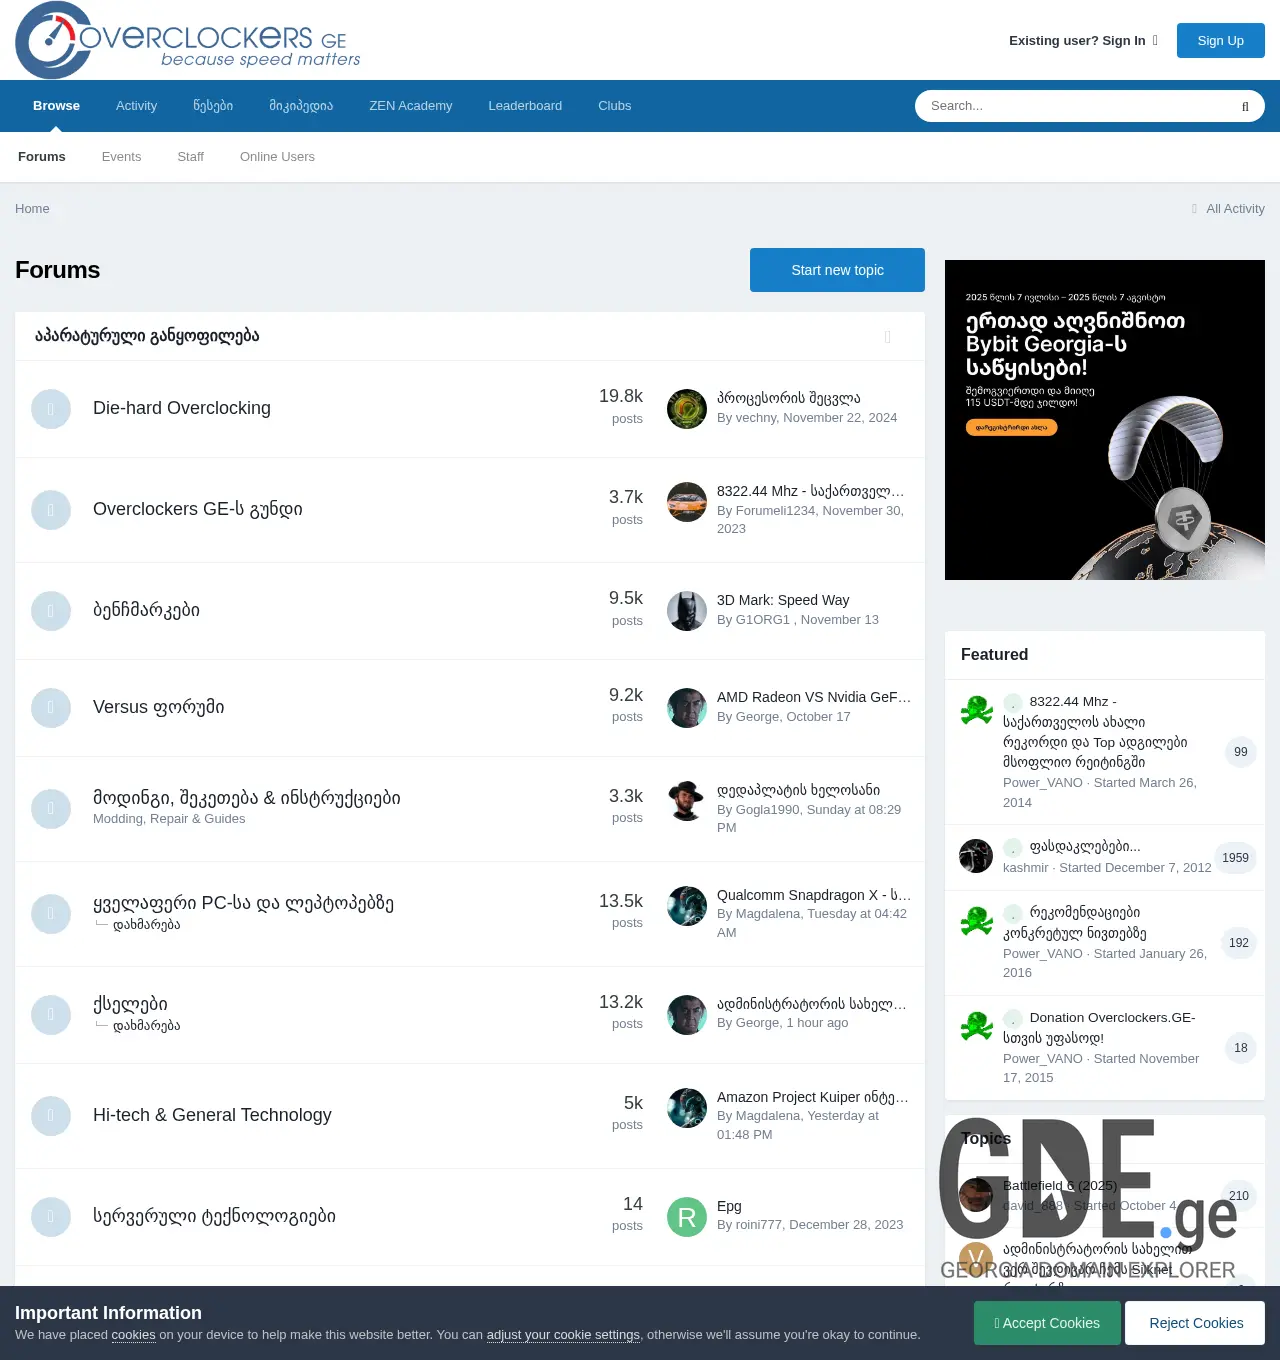Click the ბენჩმარკები forum icon
1280x1360 pixels.
(51, 611)
